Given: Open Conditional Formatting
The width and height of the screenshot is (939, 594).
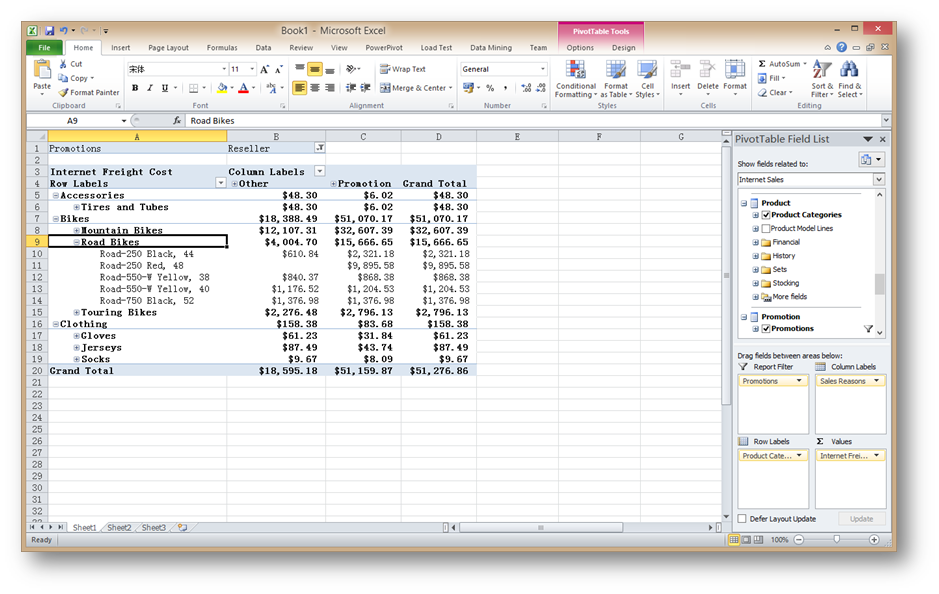Looking at the screenshot, I should tap(575, 79).
